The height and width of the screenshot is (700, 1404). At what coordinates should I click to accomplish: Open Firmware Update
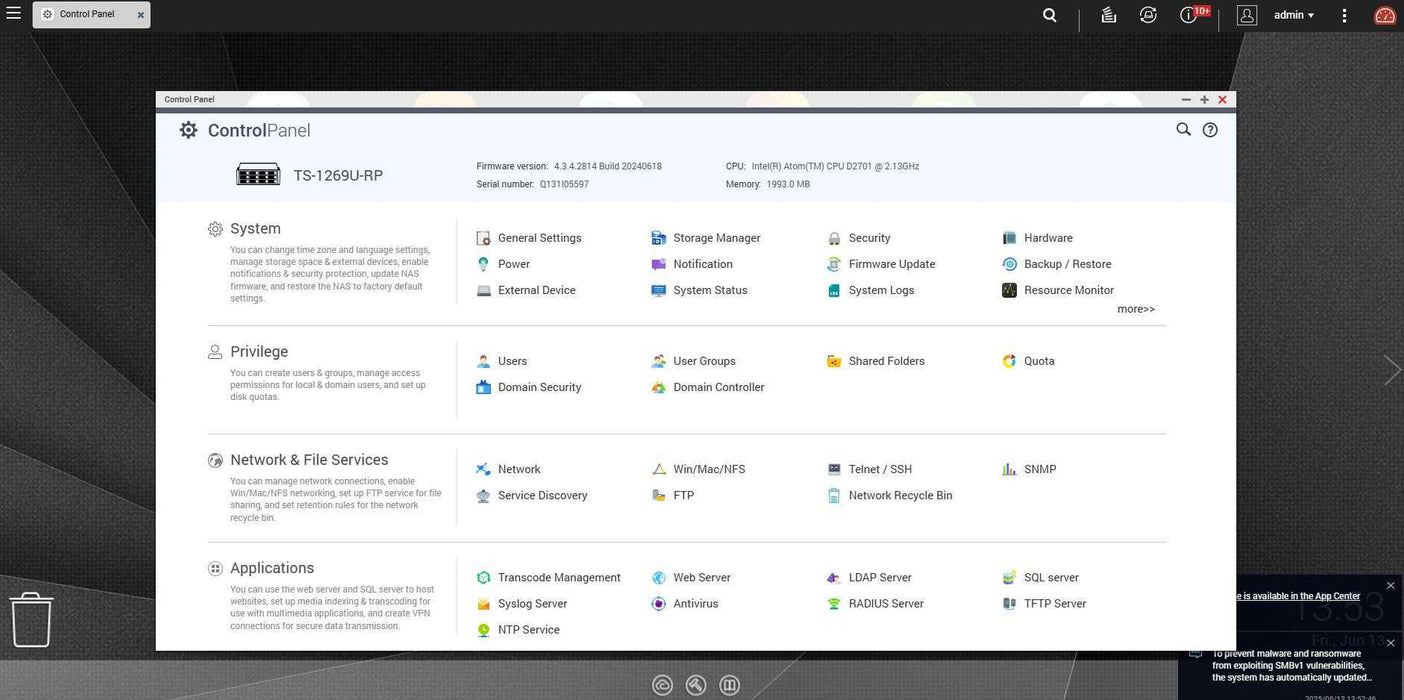pos(881,264)
